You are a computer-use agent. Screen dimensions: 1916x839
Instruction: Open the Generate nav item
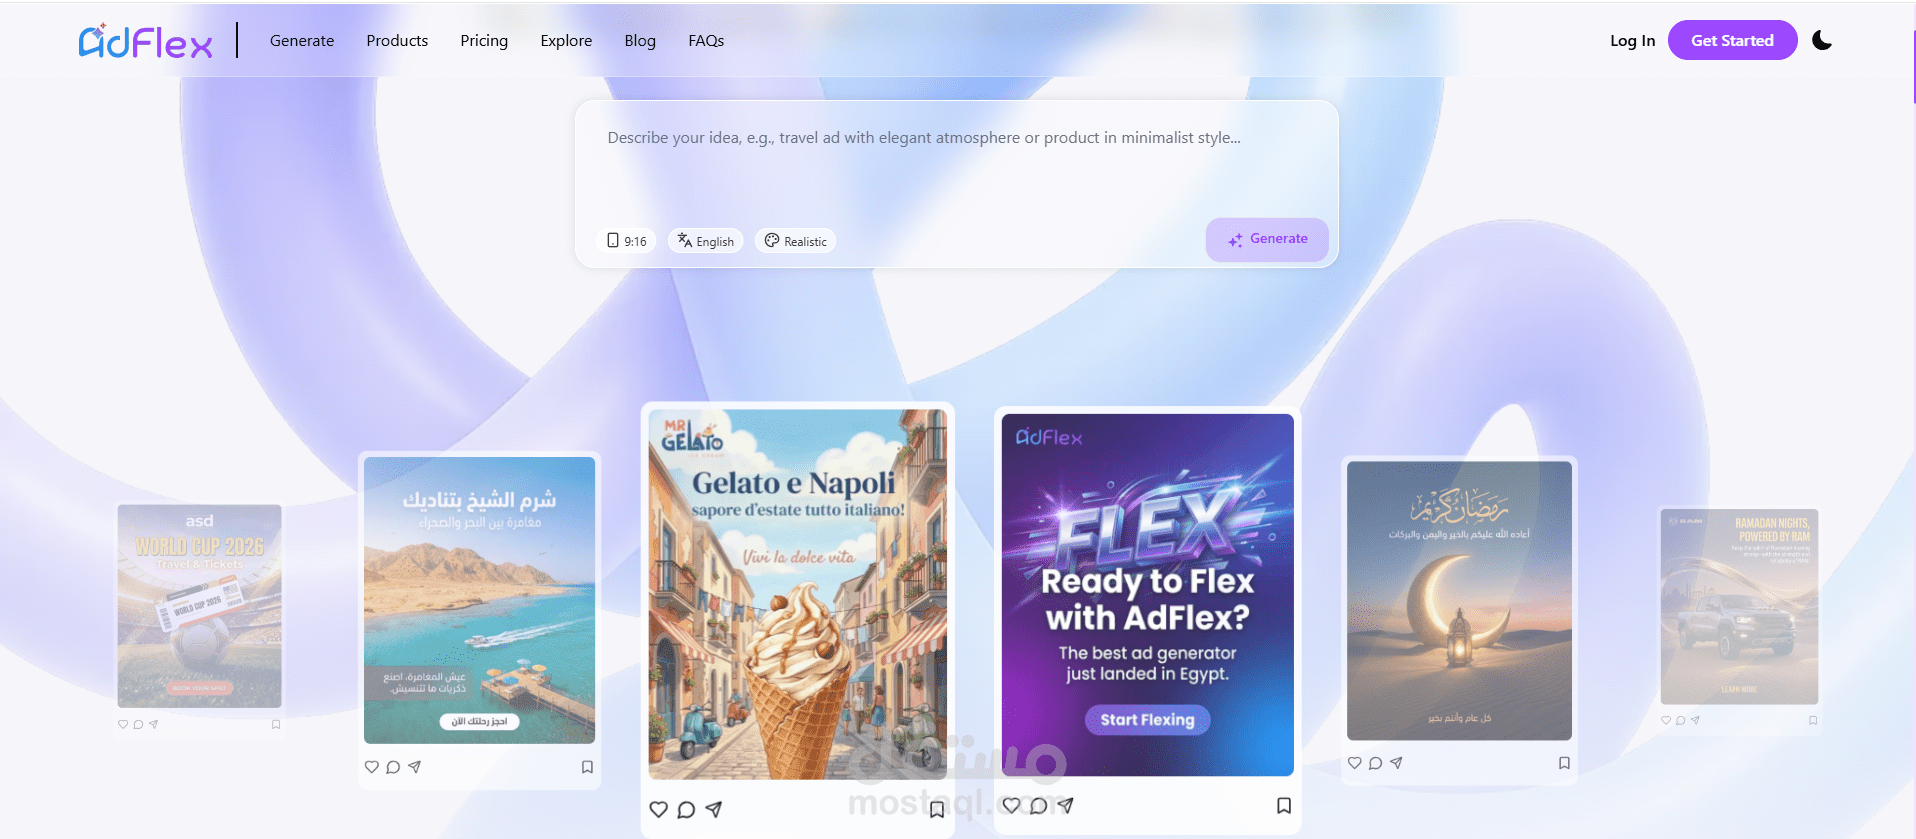point(302,41)
